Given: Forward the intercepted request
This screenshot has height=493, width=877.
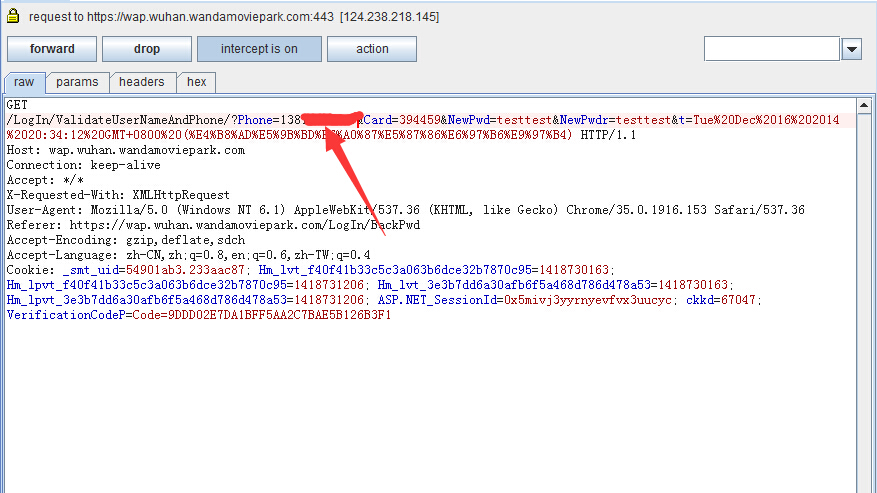Looking at the screenshot, I should tap(52, 49).
